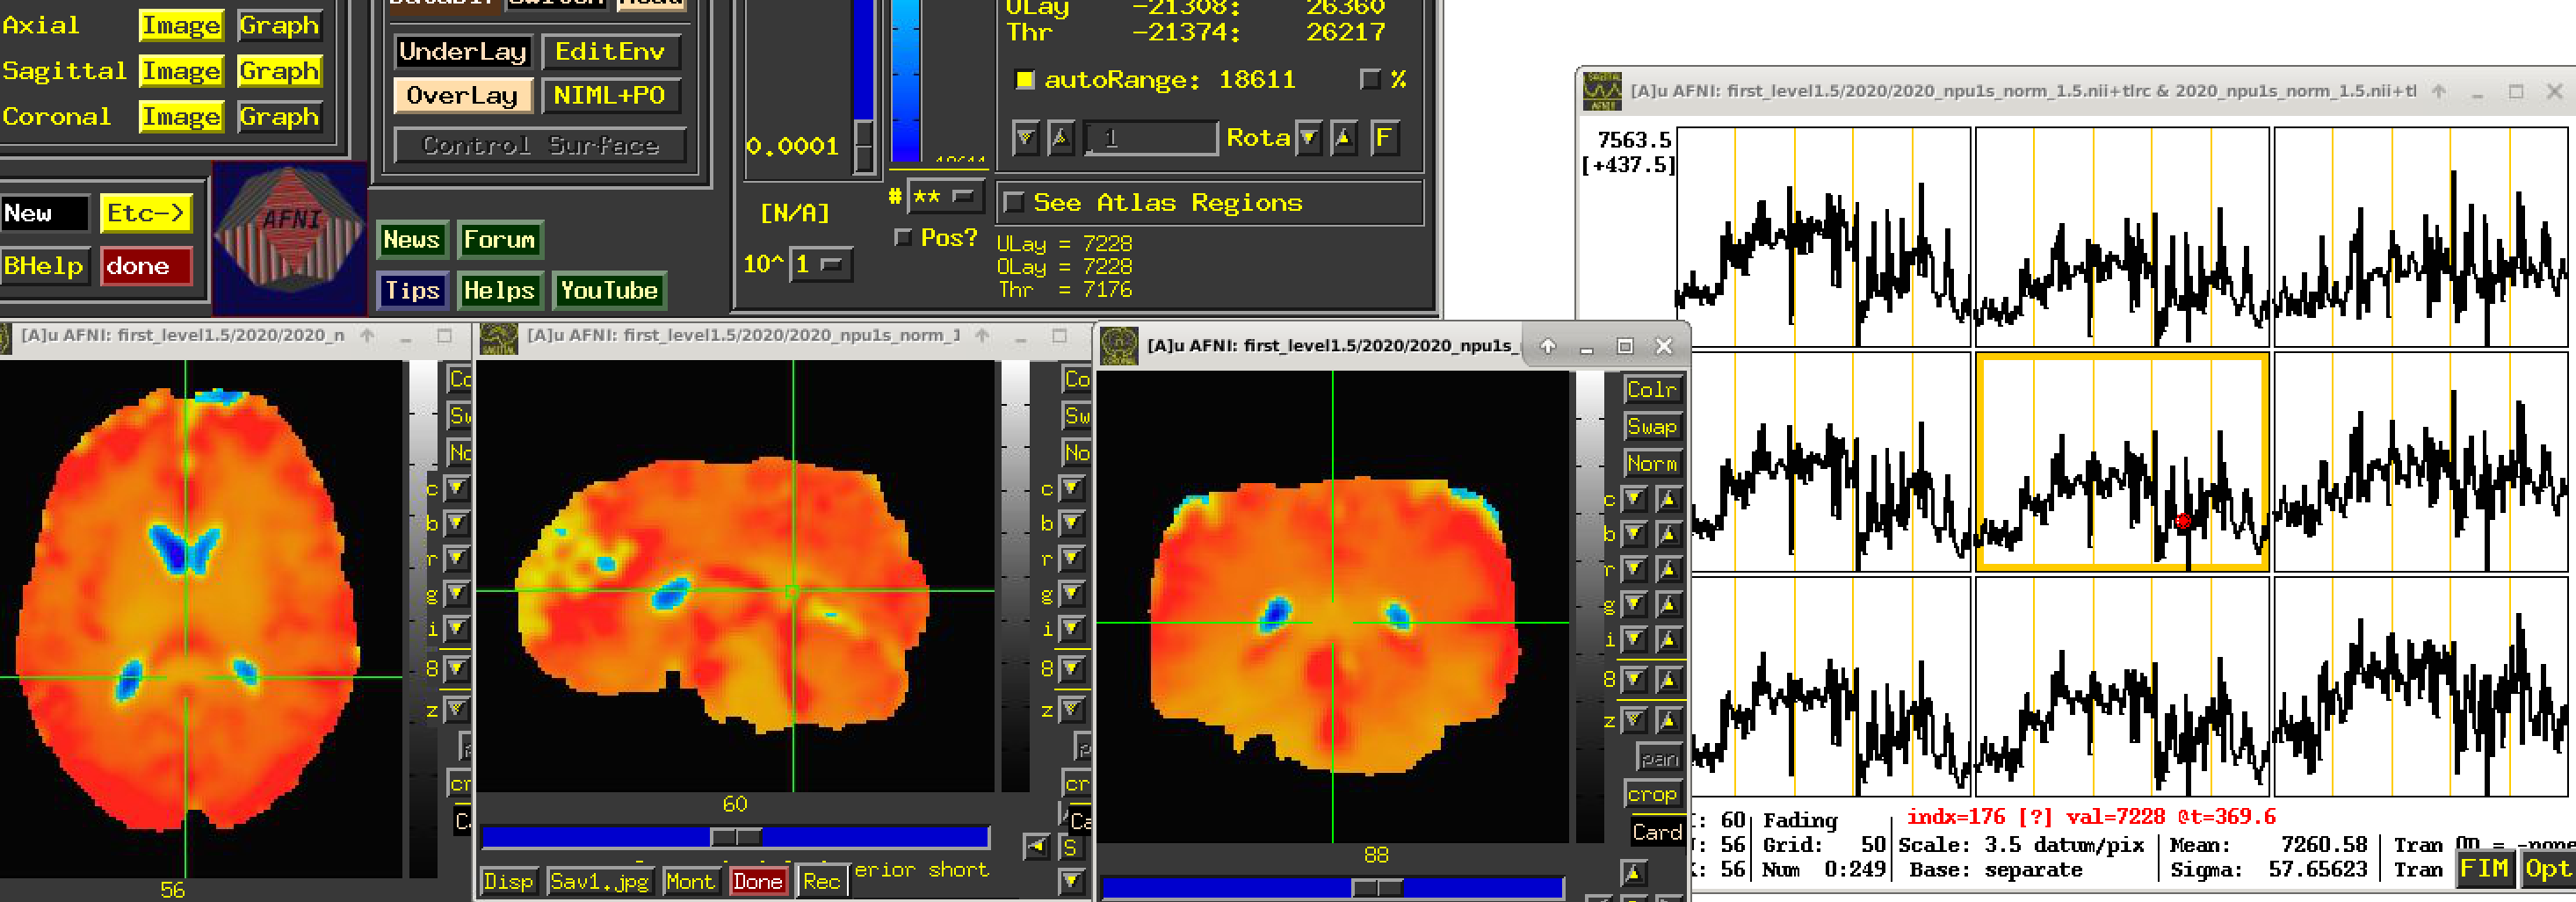This screenshot has width=2576, height=902.
Task: Click Mont in sagittal window
Action: [690, 881]
